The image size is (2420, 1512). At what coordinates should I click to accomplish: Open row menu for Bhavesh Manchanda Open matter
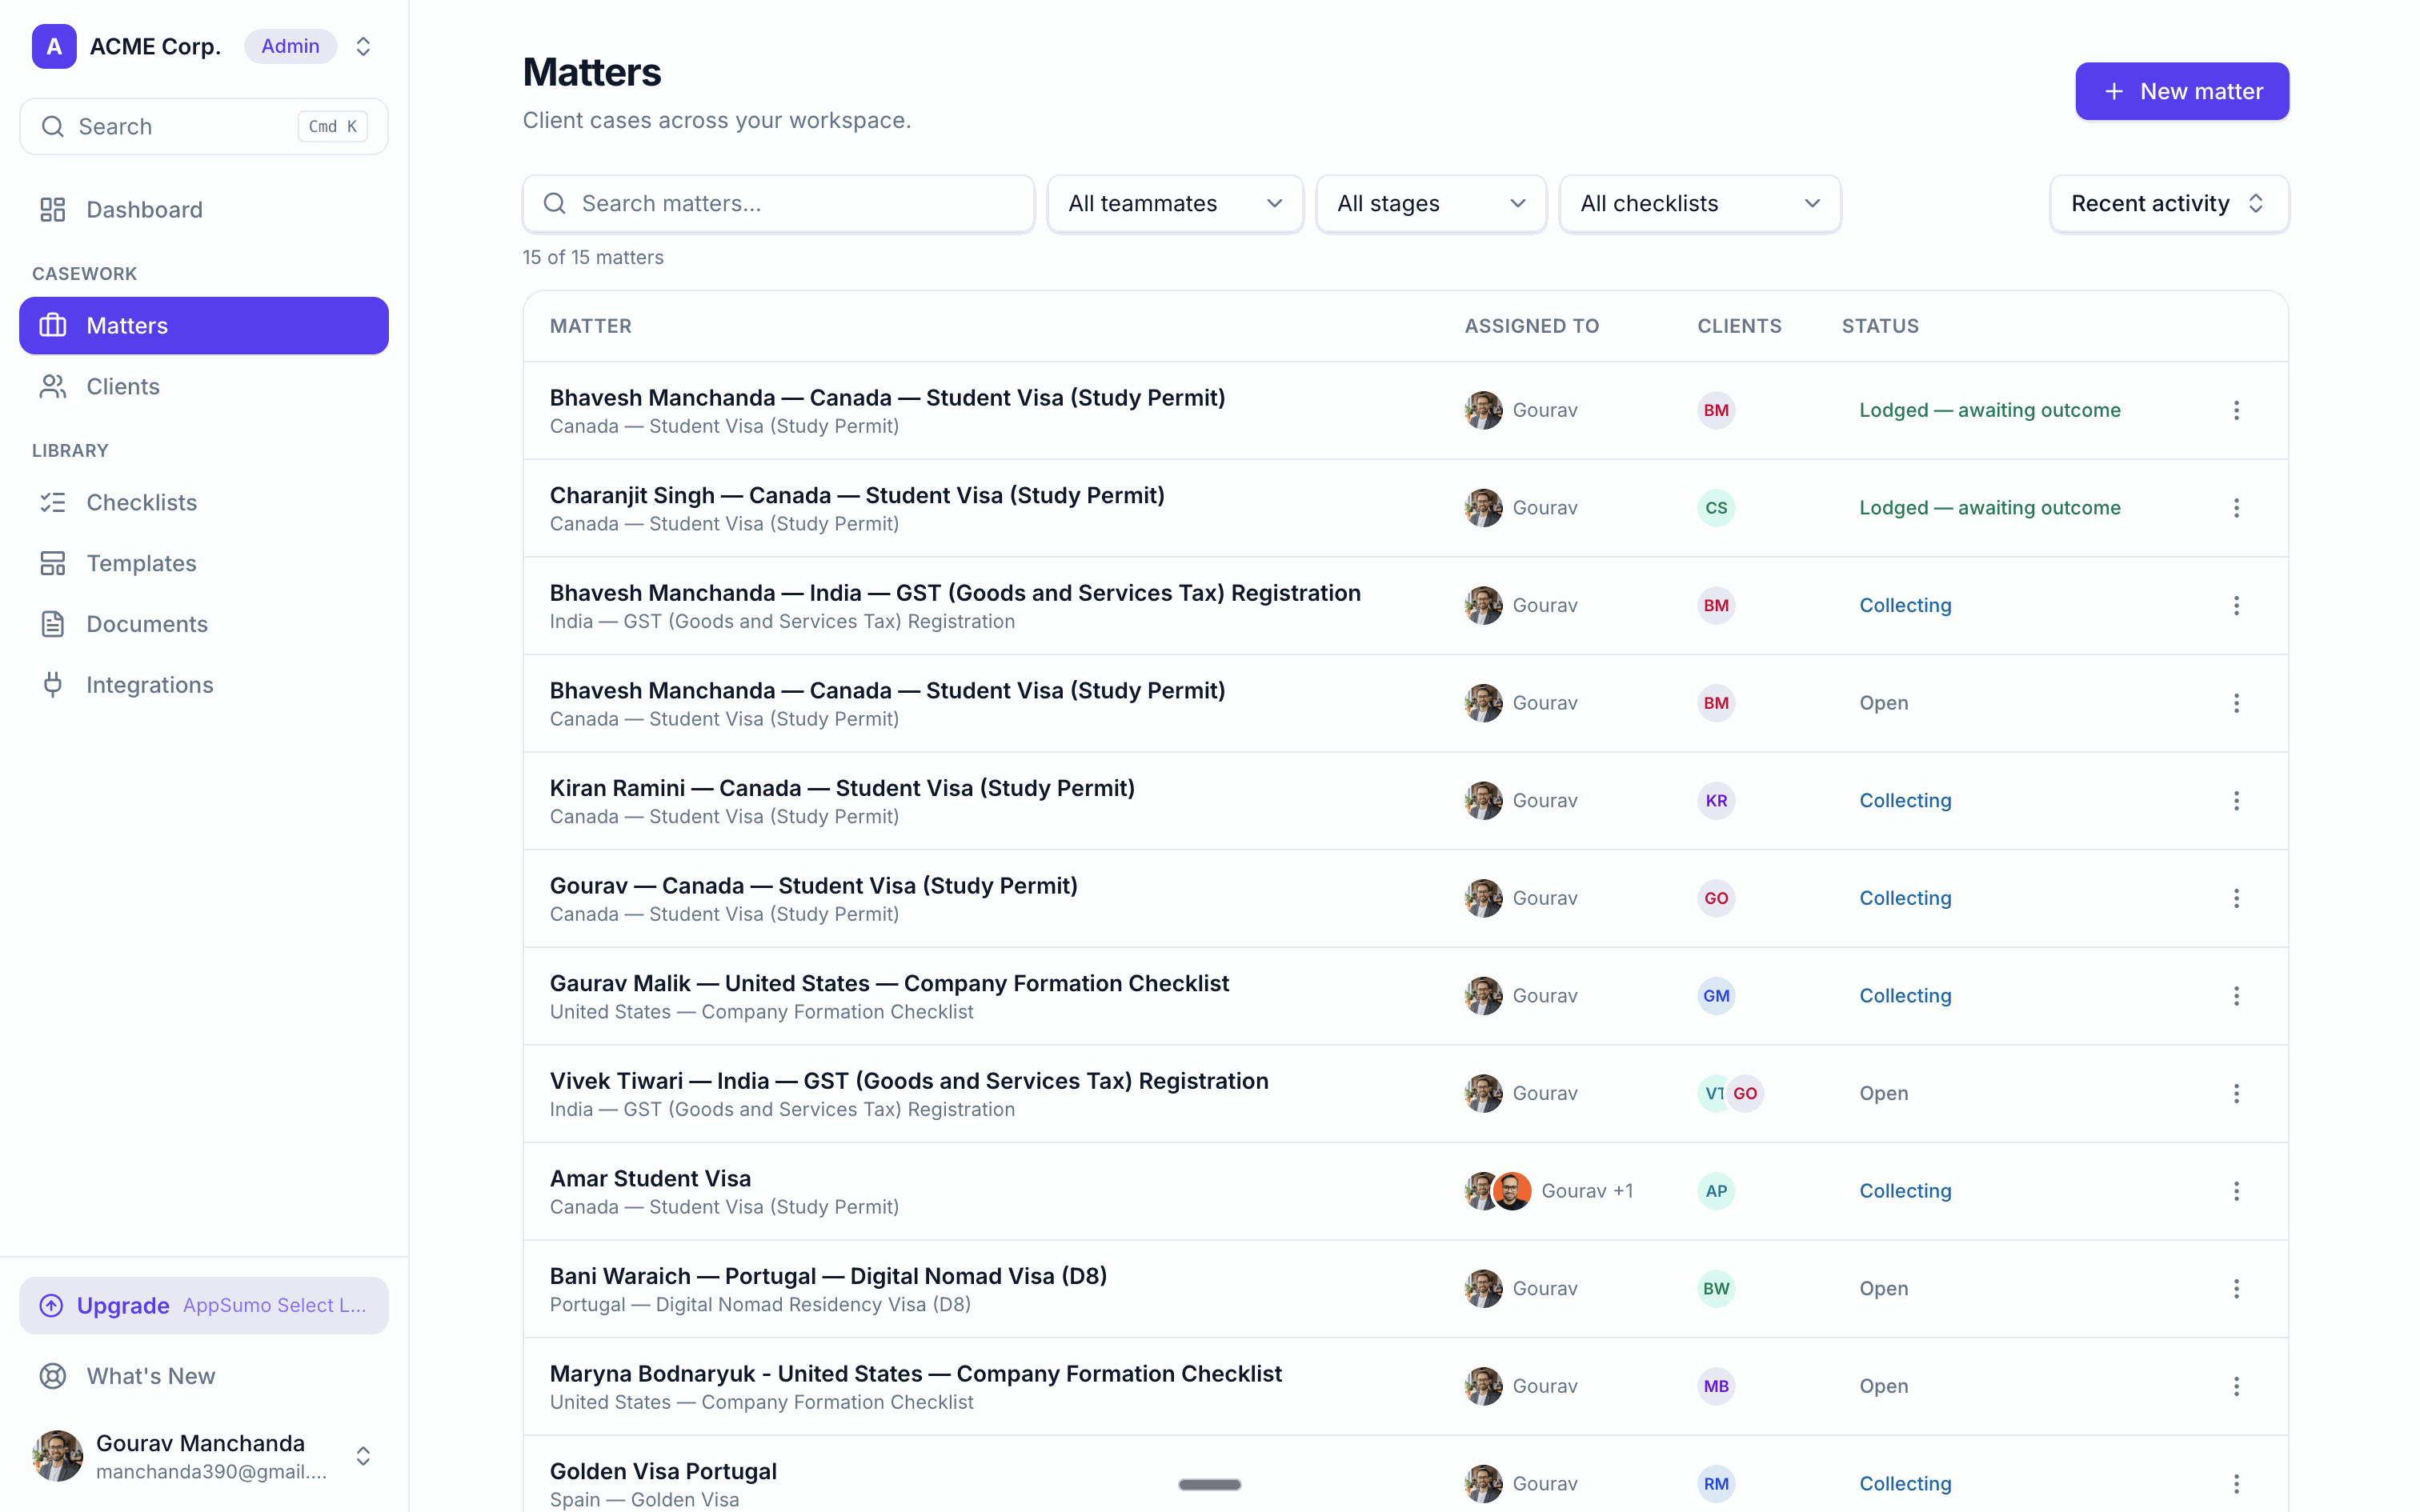pos(2236,703)
